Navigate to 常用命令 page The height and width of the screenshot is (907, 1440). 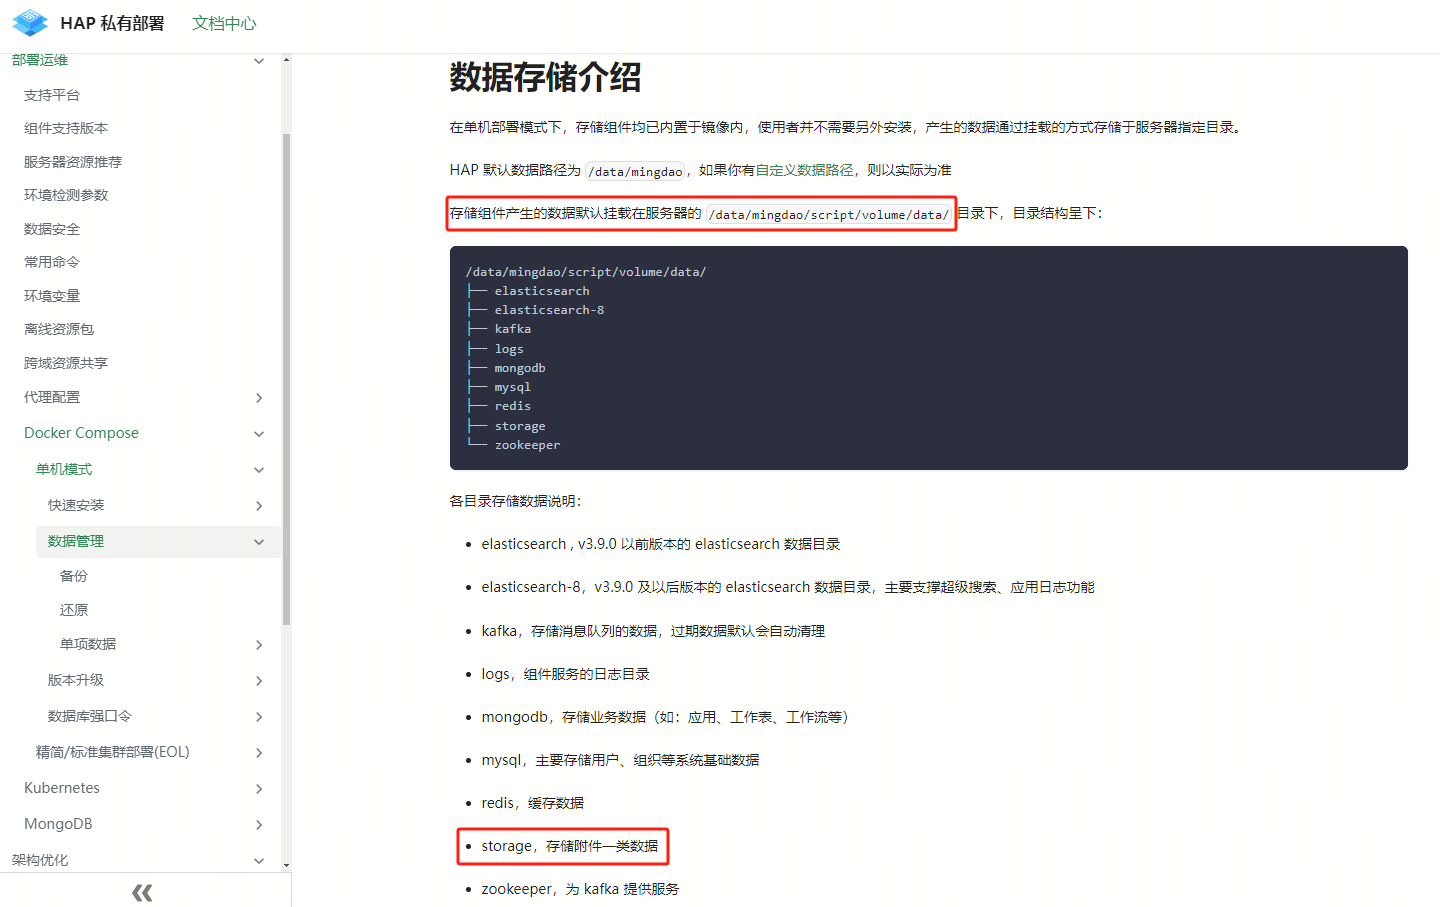(52, 262)
